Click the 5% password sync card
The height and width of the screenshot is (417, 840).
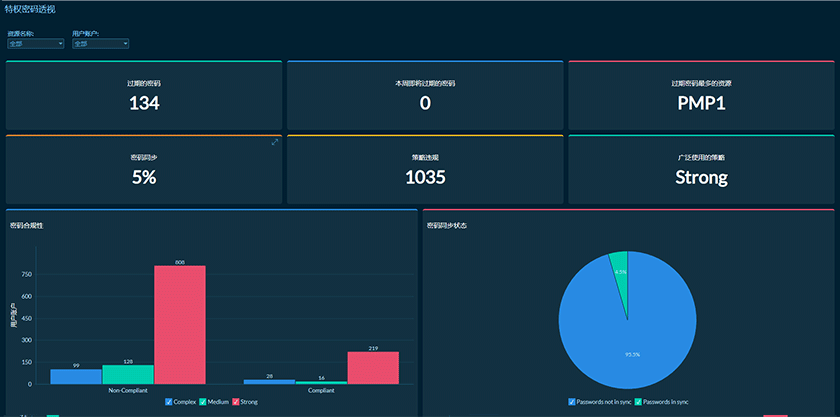pyautogui.click(x=144, y=169)
